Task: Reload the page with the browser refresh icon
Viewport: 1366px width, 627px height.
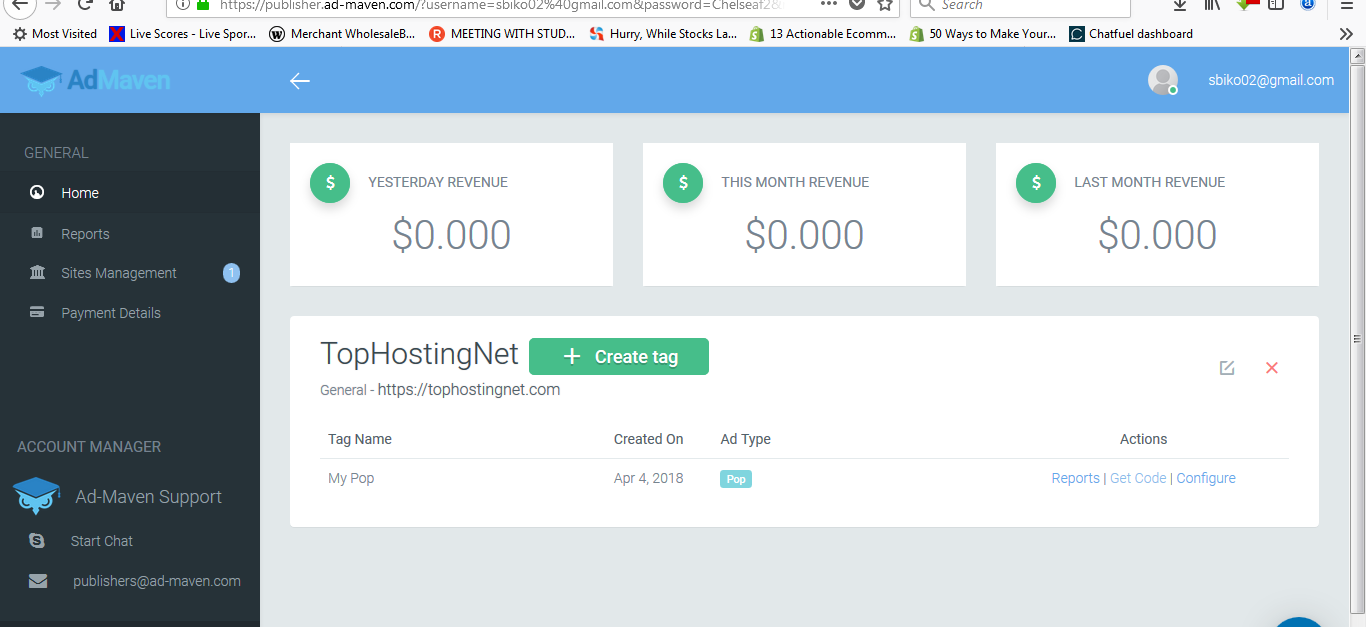Action: (85, 4)
